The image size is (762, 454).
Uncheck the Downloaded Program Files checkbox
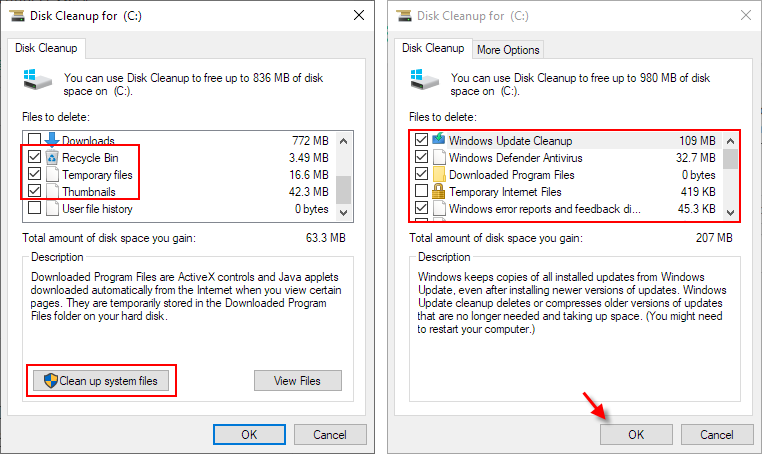(421, 174)
